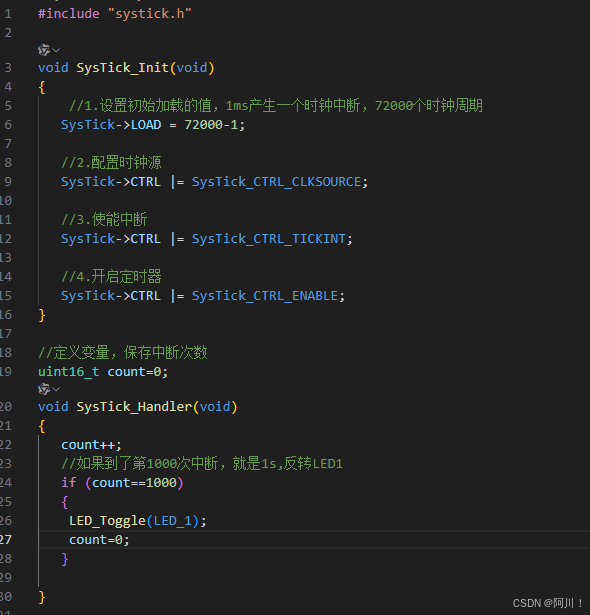
Task: Click the comment //定义变量，保存中断次数
Action: (122, 353)
